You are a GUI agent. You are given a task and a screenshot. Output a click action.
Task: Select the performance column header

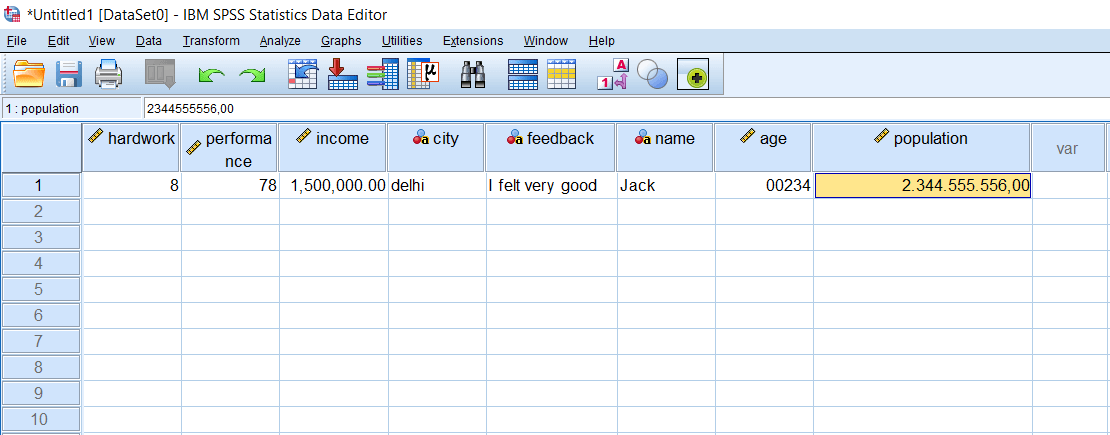click(x=229, y=147)
